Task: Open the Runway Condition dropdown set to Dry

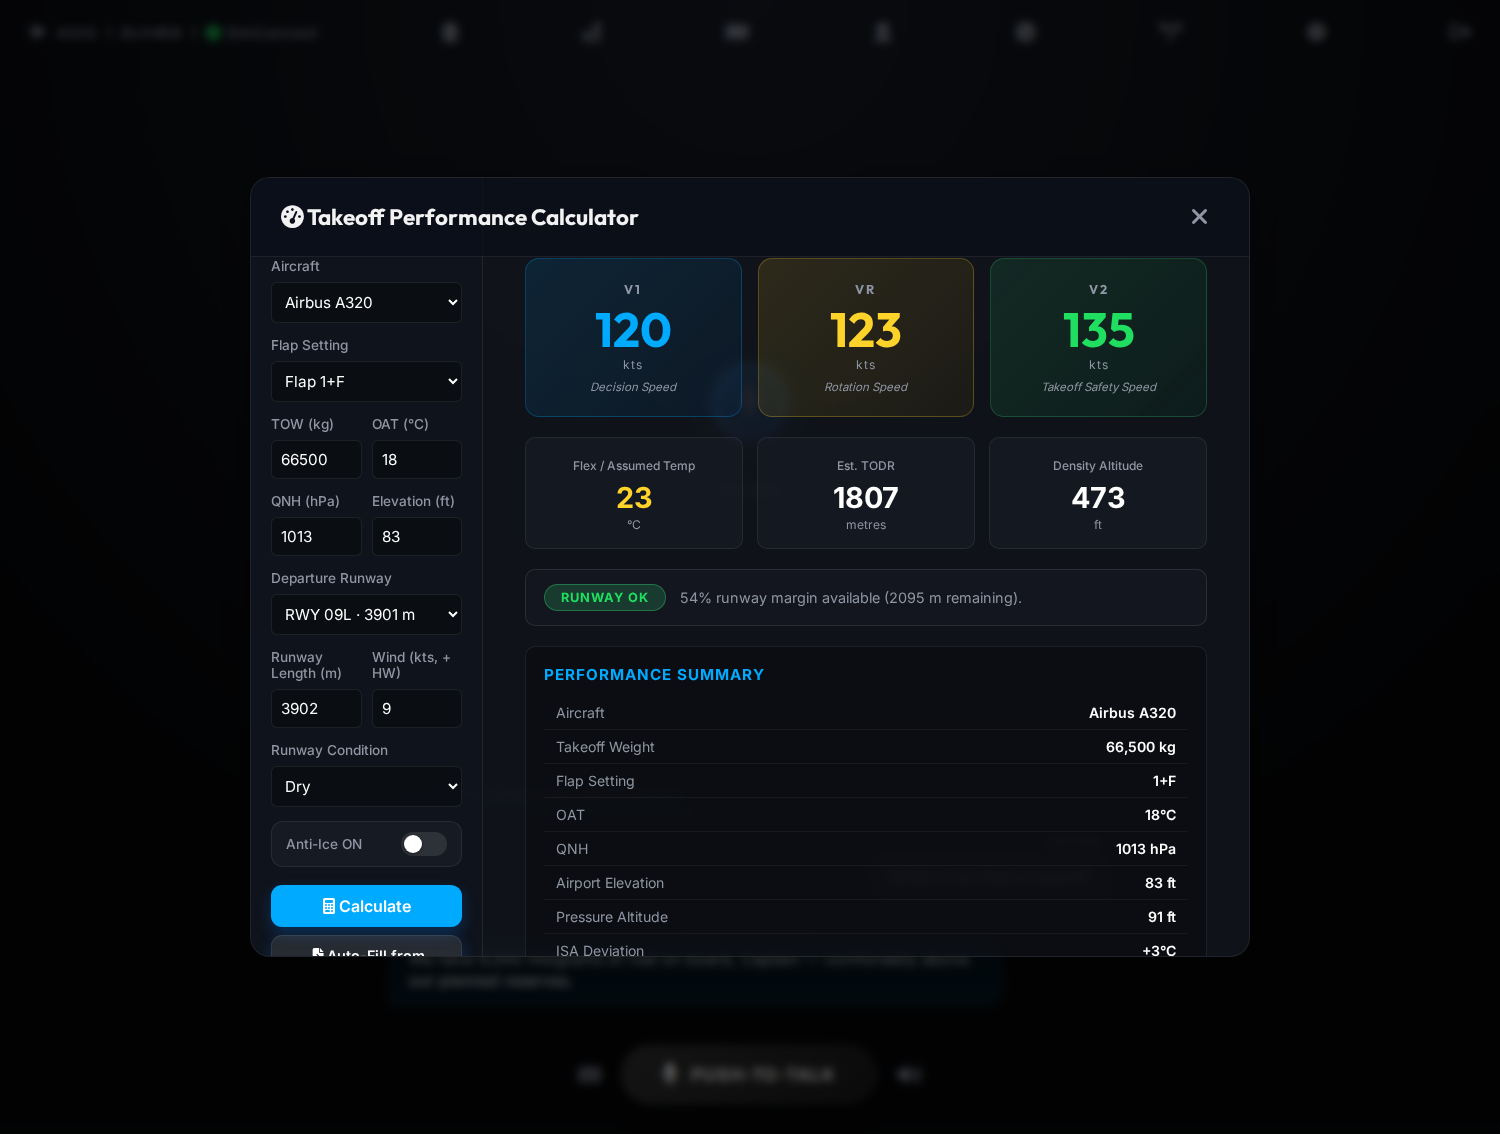Action: 366,786
